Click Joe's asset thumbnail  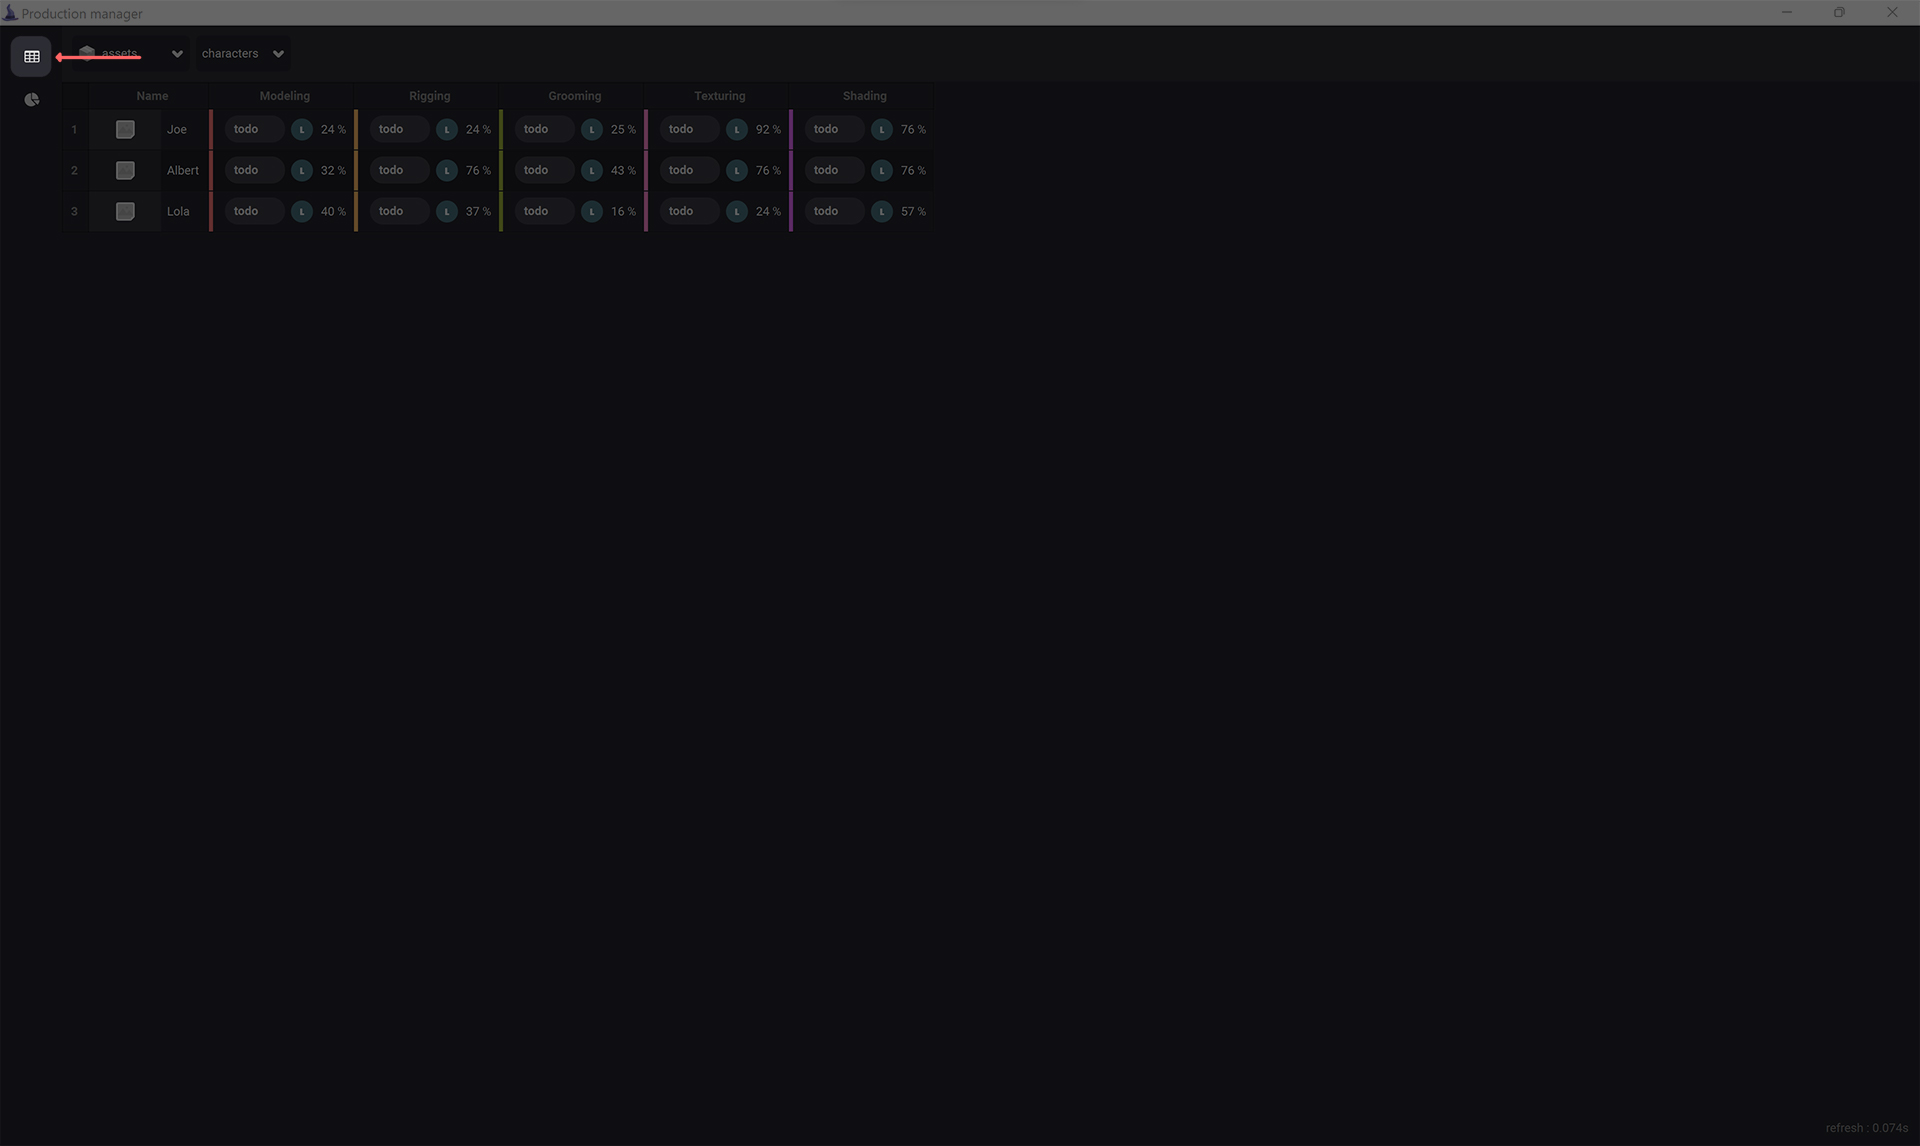125,129
